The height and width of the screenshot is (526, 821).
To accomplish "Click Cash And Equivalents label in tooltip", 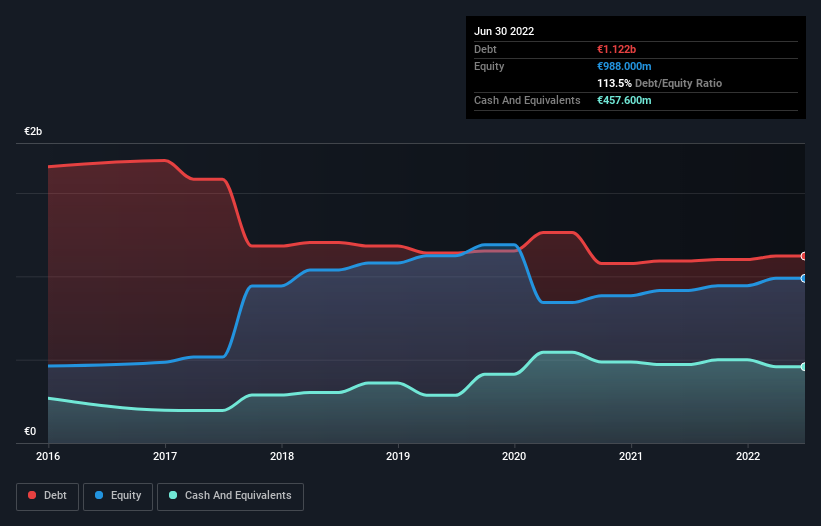I will point(527,100).
